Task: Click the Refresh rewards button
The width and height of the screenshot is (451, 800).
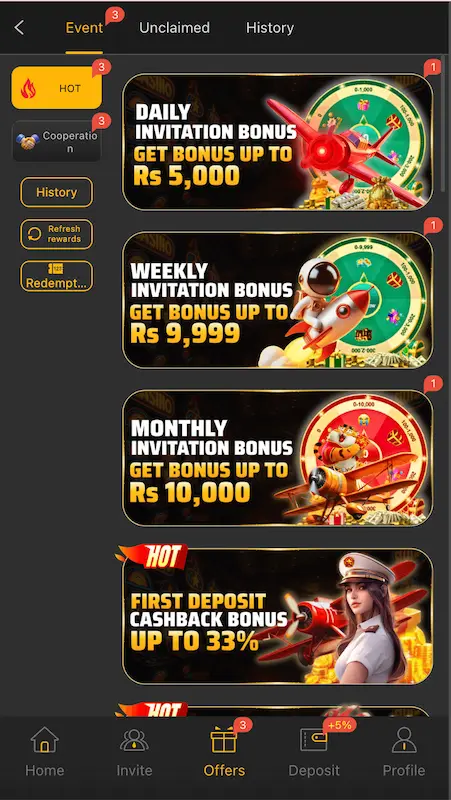Action: (x=57, y=234)
